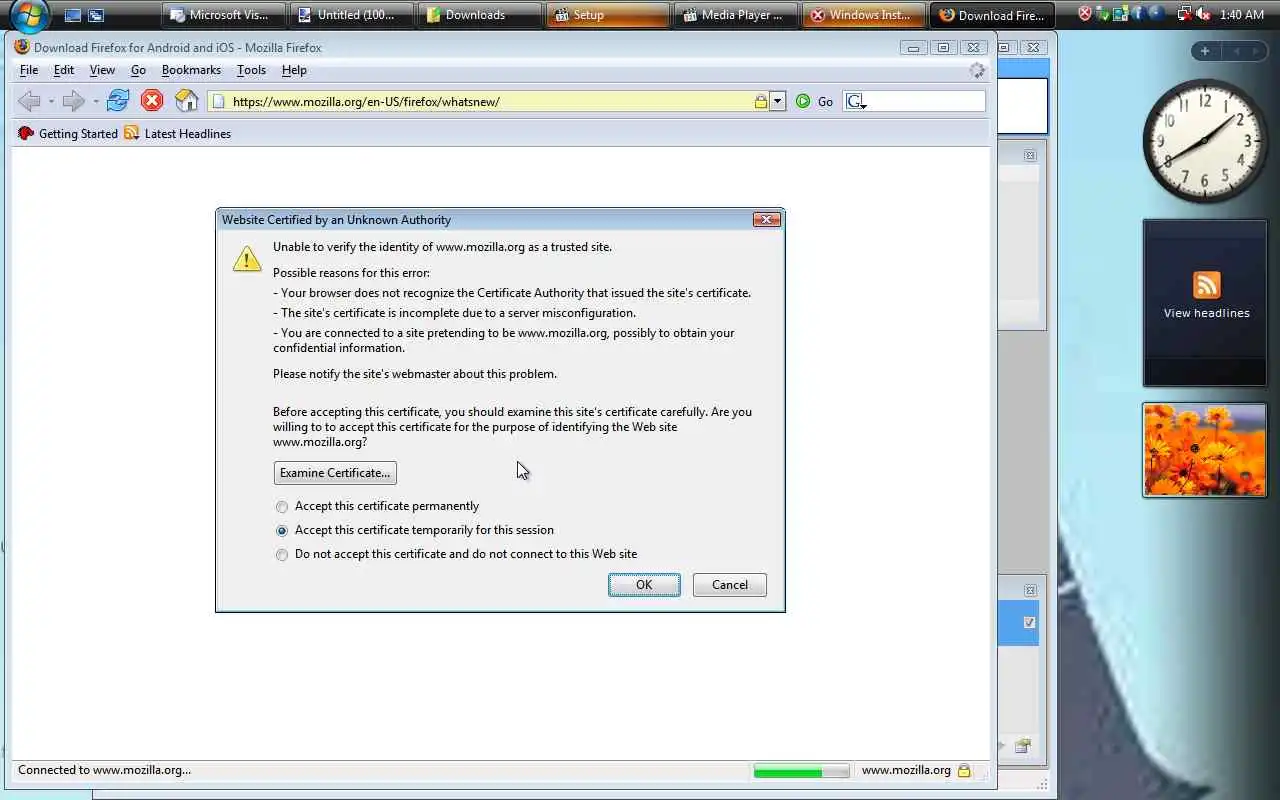Click into the Google search field
This screenshot has height=800, width=1280.
tap(925, 101)
